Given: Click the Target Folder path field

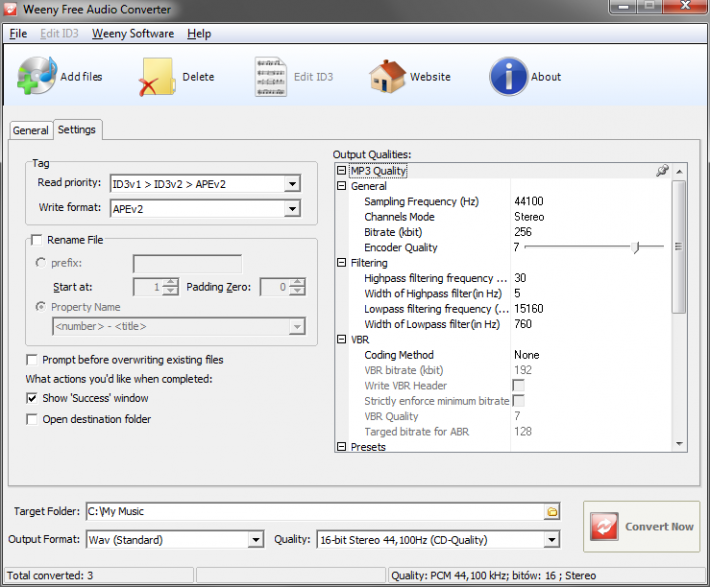Looking at the screenshot, I should pyautogui.click(x=315, y=512).
